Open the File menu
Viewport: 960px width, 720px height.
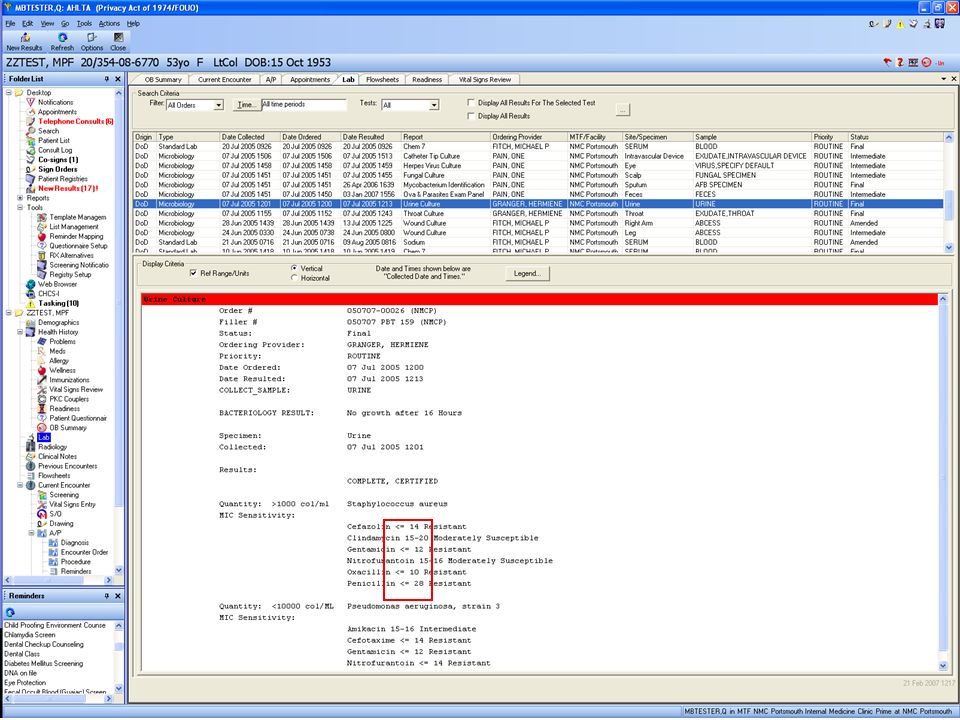(x=10, y=23)
